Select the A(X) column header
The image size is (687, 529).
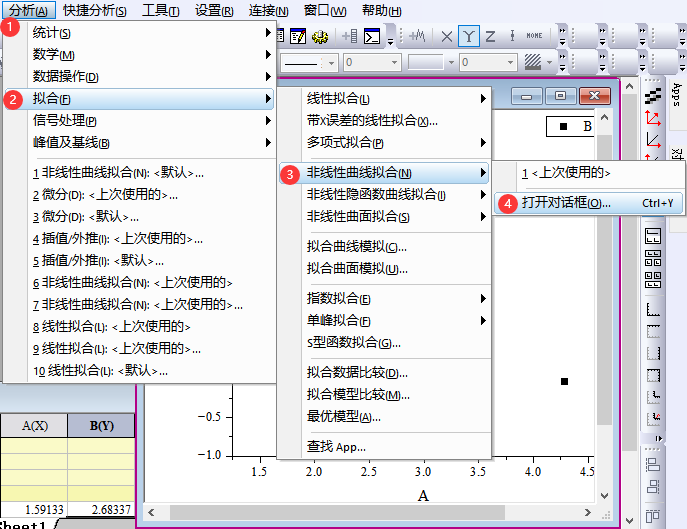pyautogui.click(x=34, y=426)
